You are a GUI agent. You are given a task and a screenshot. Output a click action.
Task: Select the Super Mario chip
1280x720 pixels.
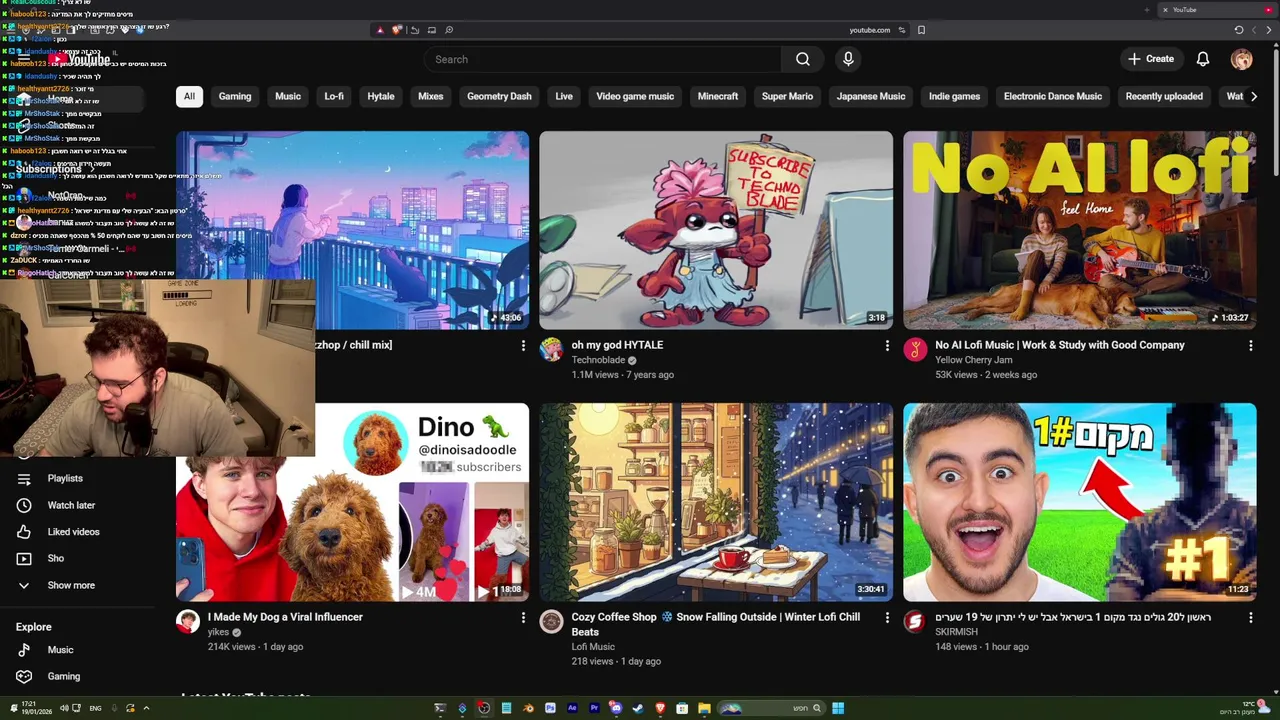[x=787, y=96]
